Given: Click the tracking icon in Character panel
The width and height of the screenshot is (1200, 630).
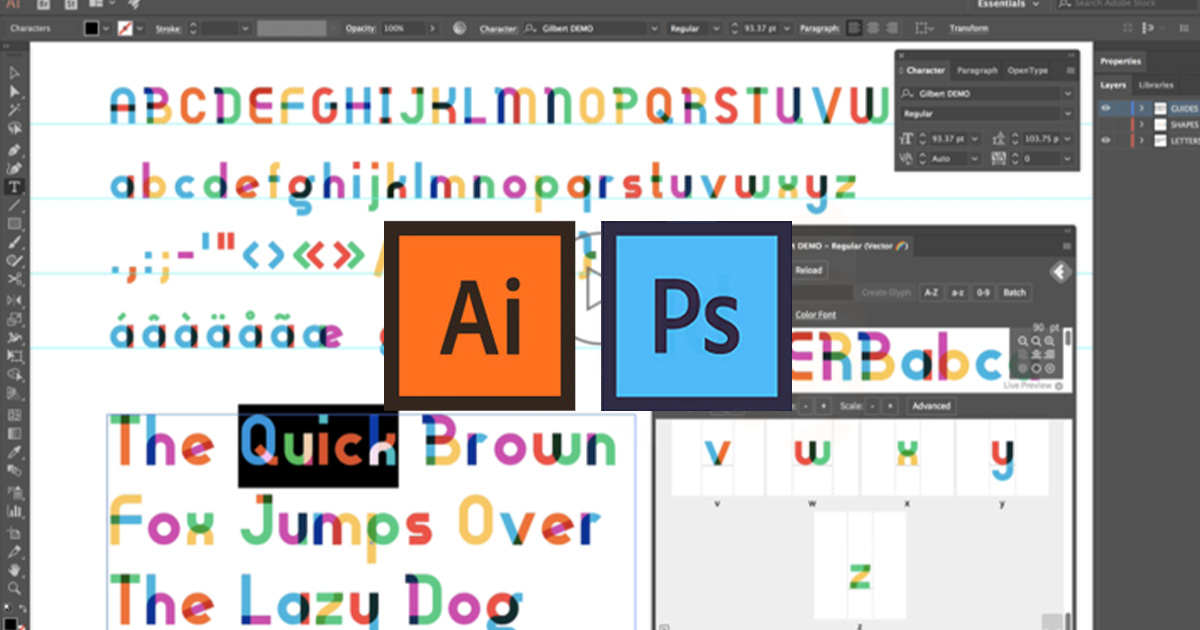Looking at the screenshot, I should 997,159.
